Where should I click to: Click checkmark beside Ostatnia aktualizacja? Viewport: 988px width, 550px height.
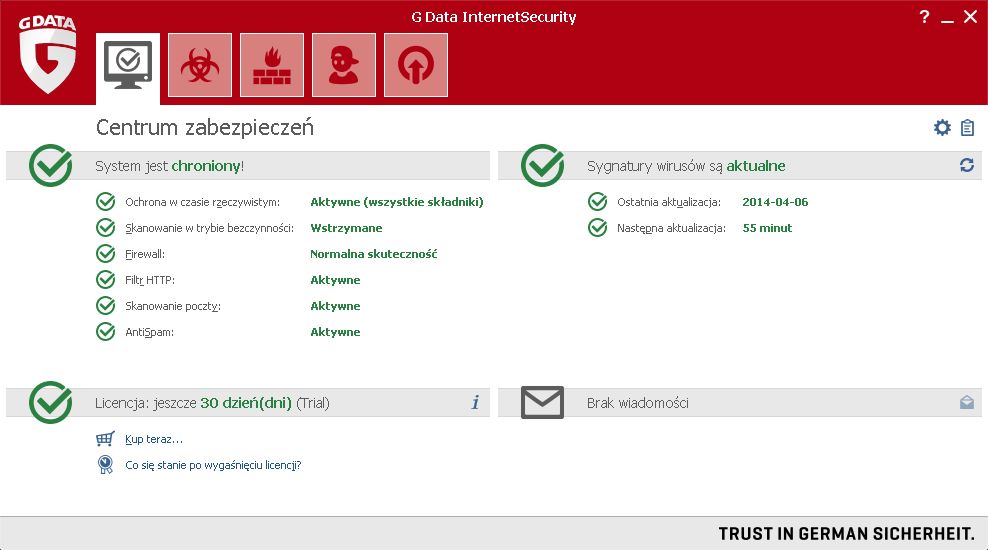click(597, 202)
